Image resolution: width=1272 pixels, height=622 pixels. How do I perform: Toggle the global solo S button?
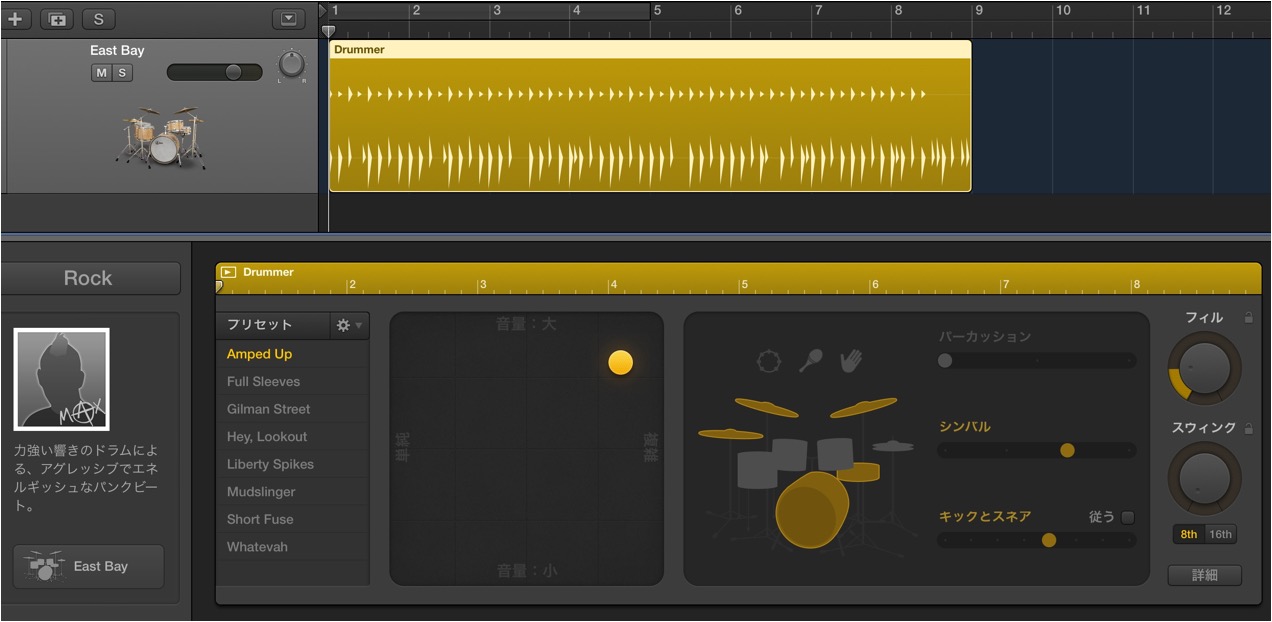pos(98,19)
